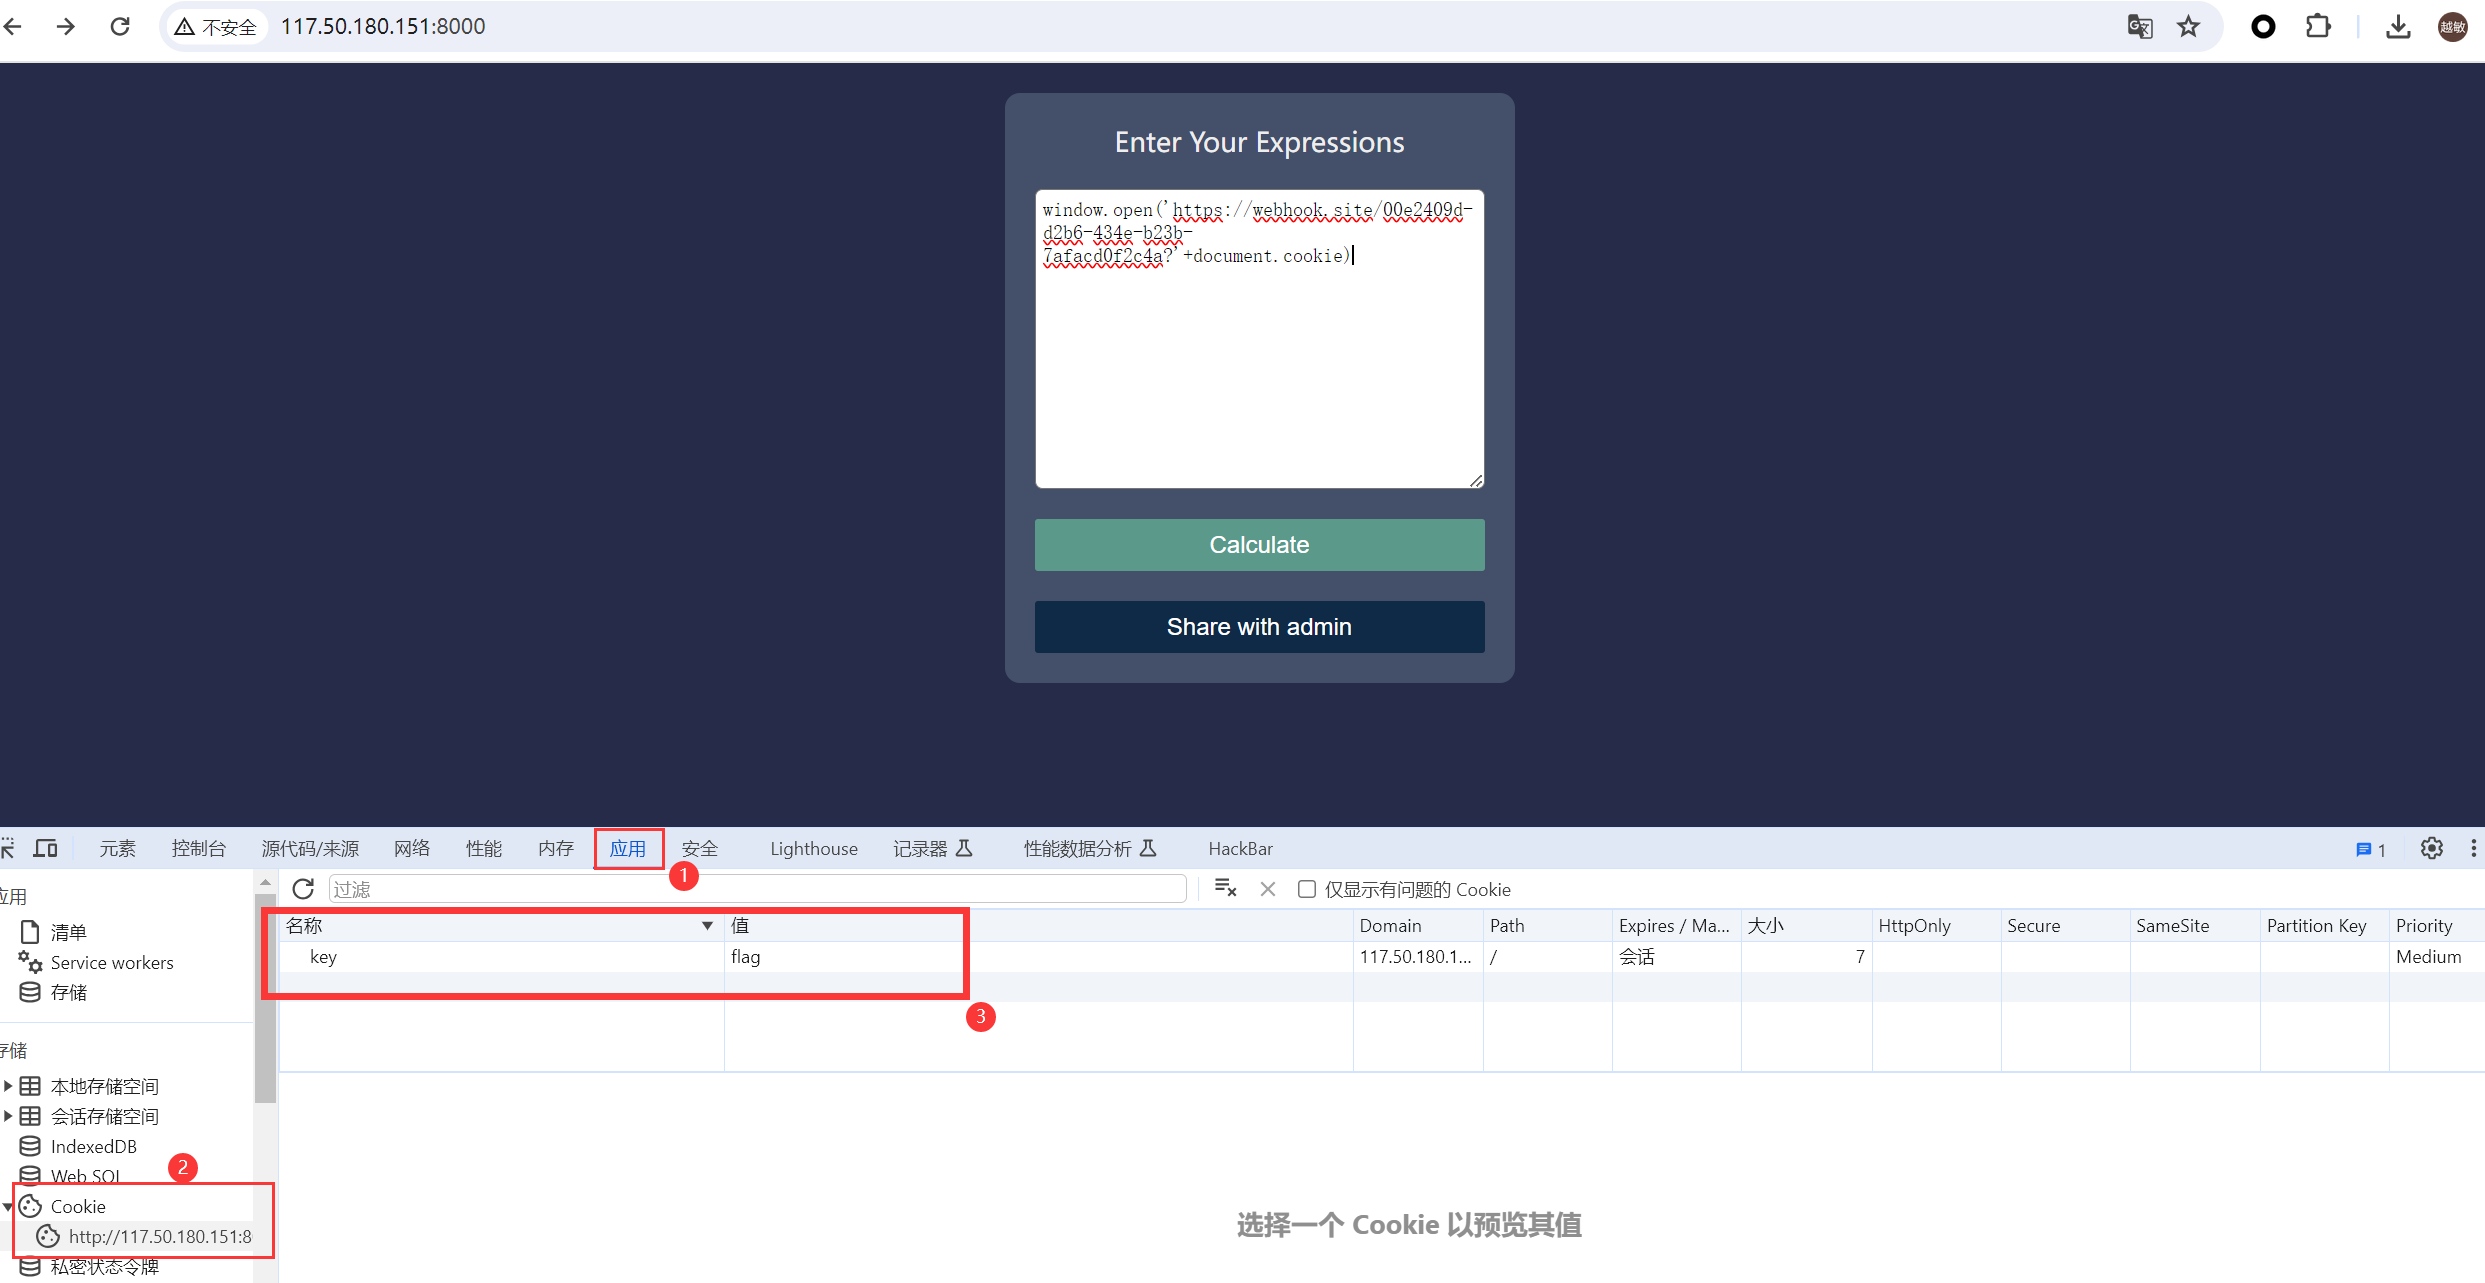This screenshot has height=1283, width=2485.
Task: Open the downloads icon in toolbar
Action: pyautogui.click(x=2398, y=27)
